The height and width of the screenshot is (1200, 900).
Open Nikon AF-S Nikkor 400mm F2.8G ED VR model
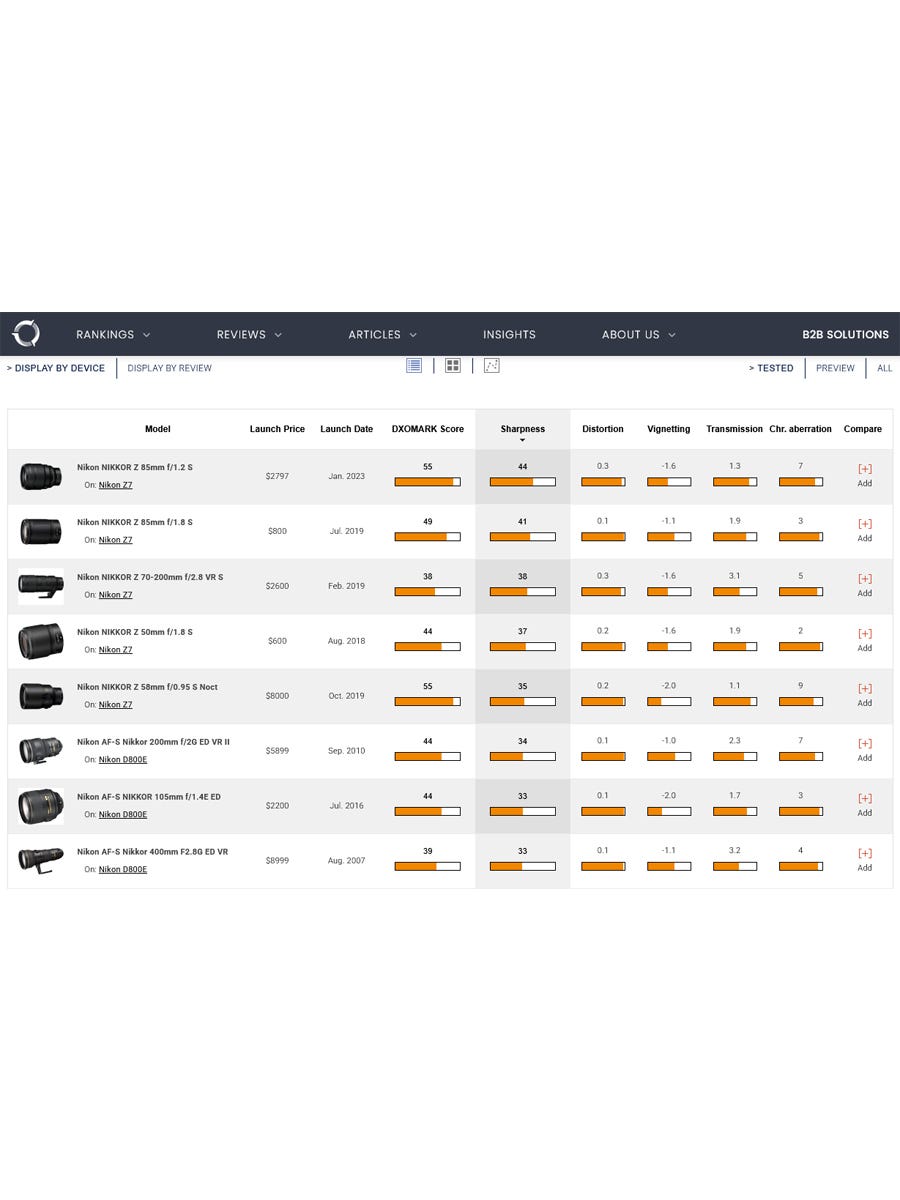tap(152, 852)
